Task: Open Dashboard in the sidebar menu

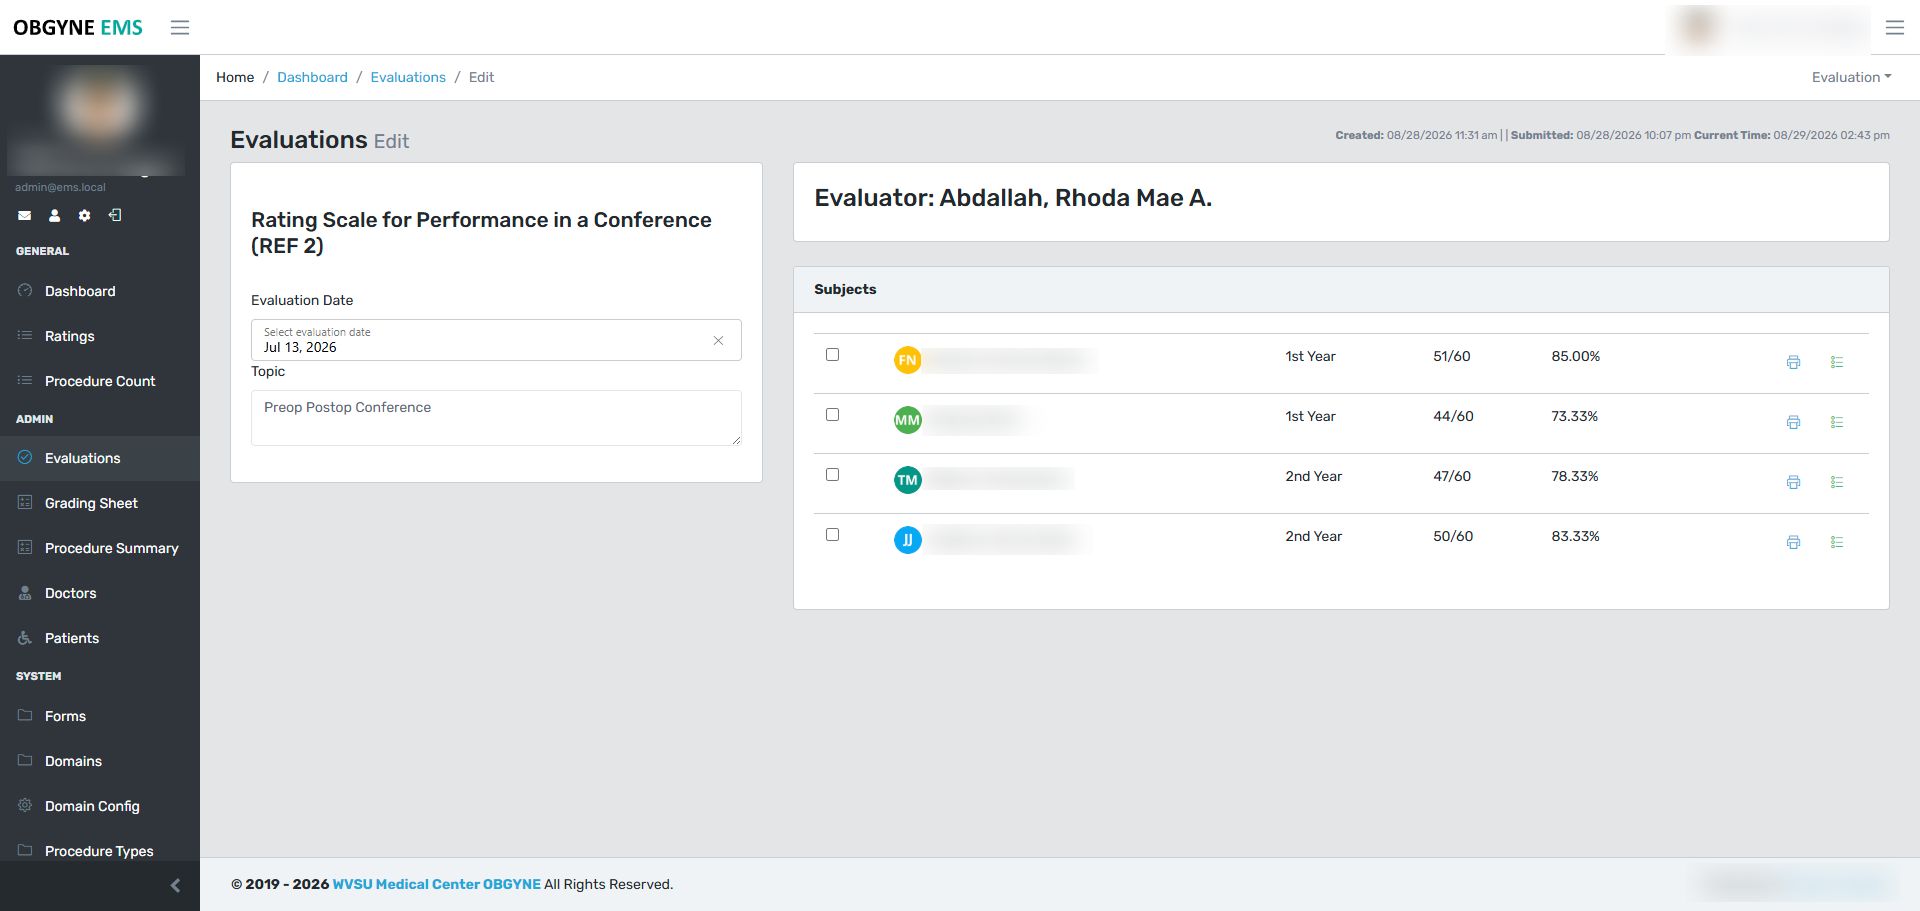Action: [100, 291]
